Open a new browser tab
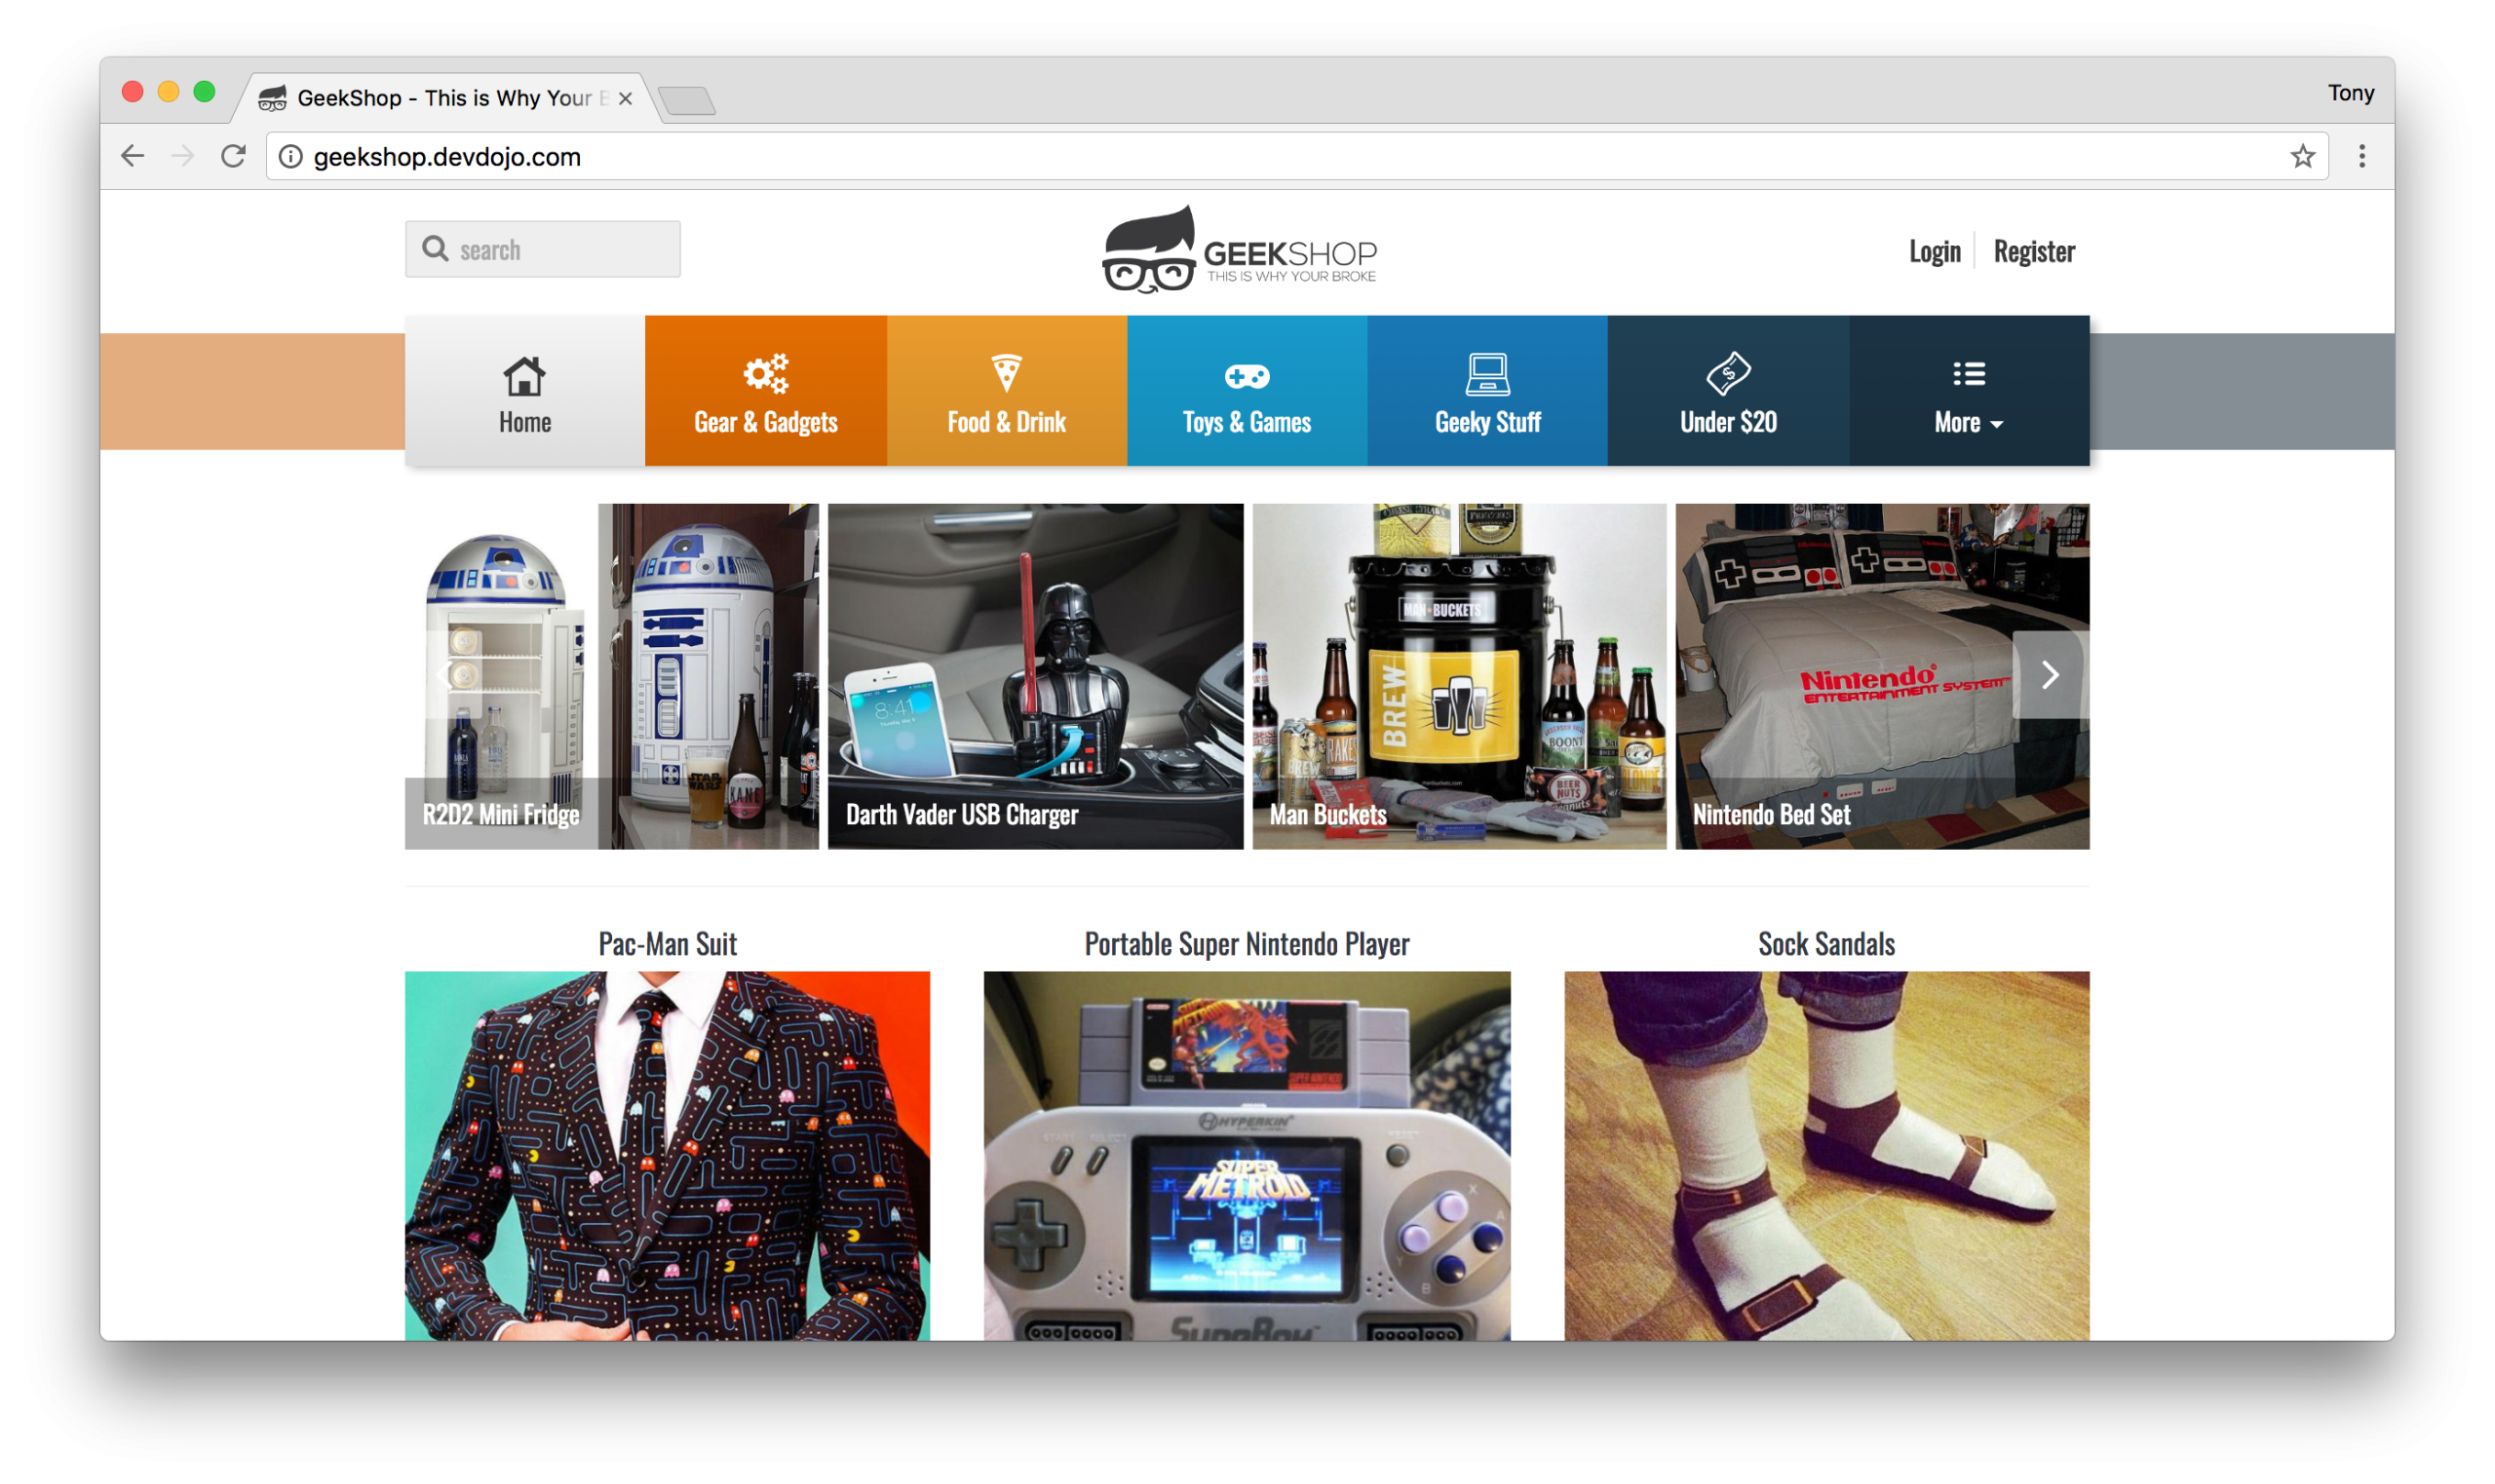 point(686,100)
